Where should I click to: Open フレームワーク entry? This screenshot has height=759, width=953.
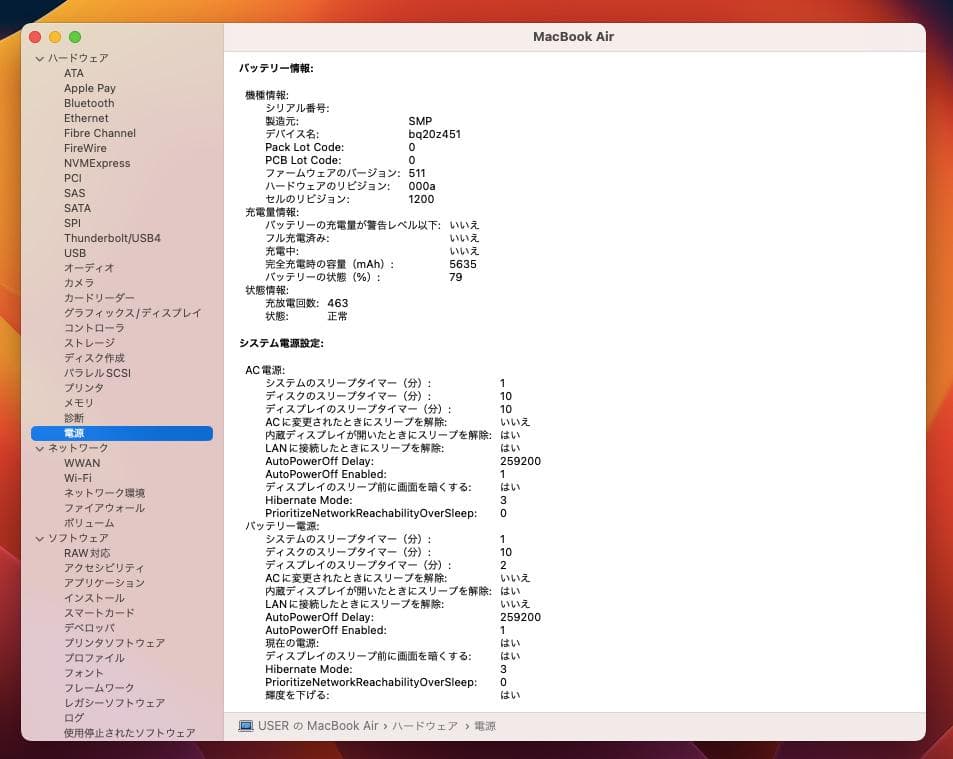[99, 688]
